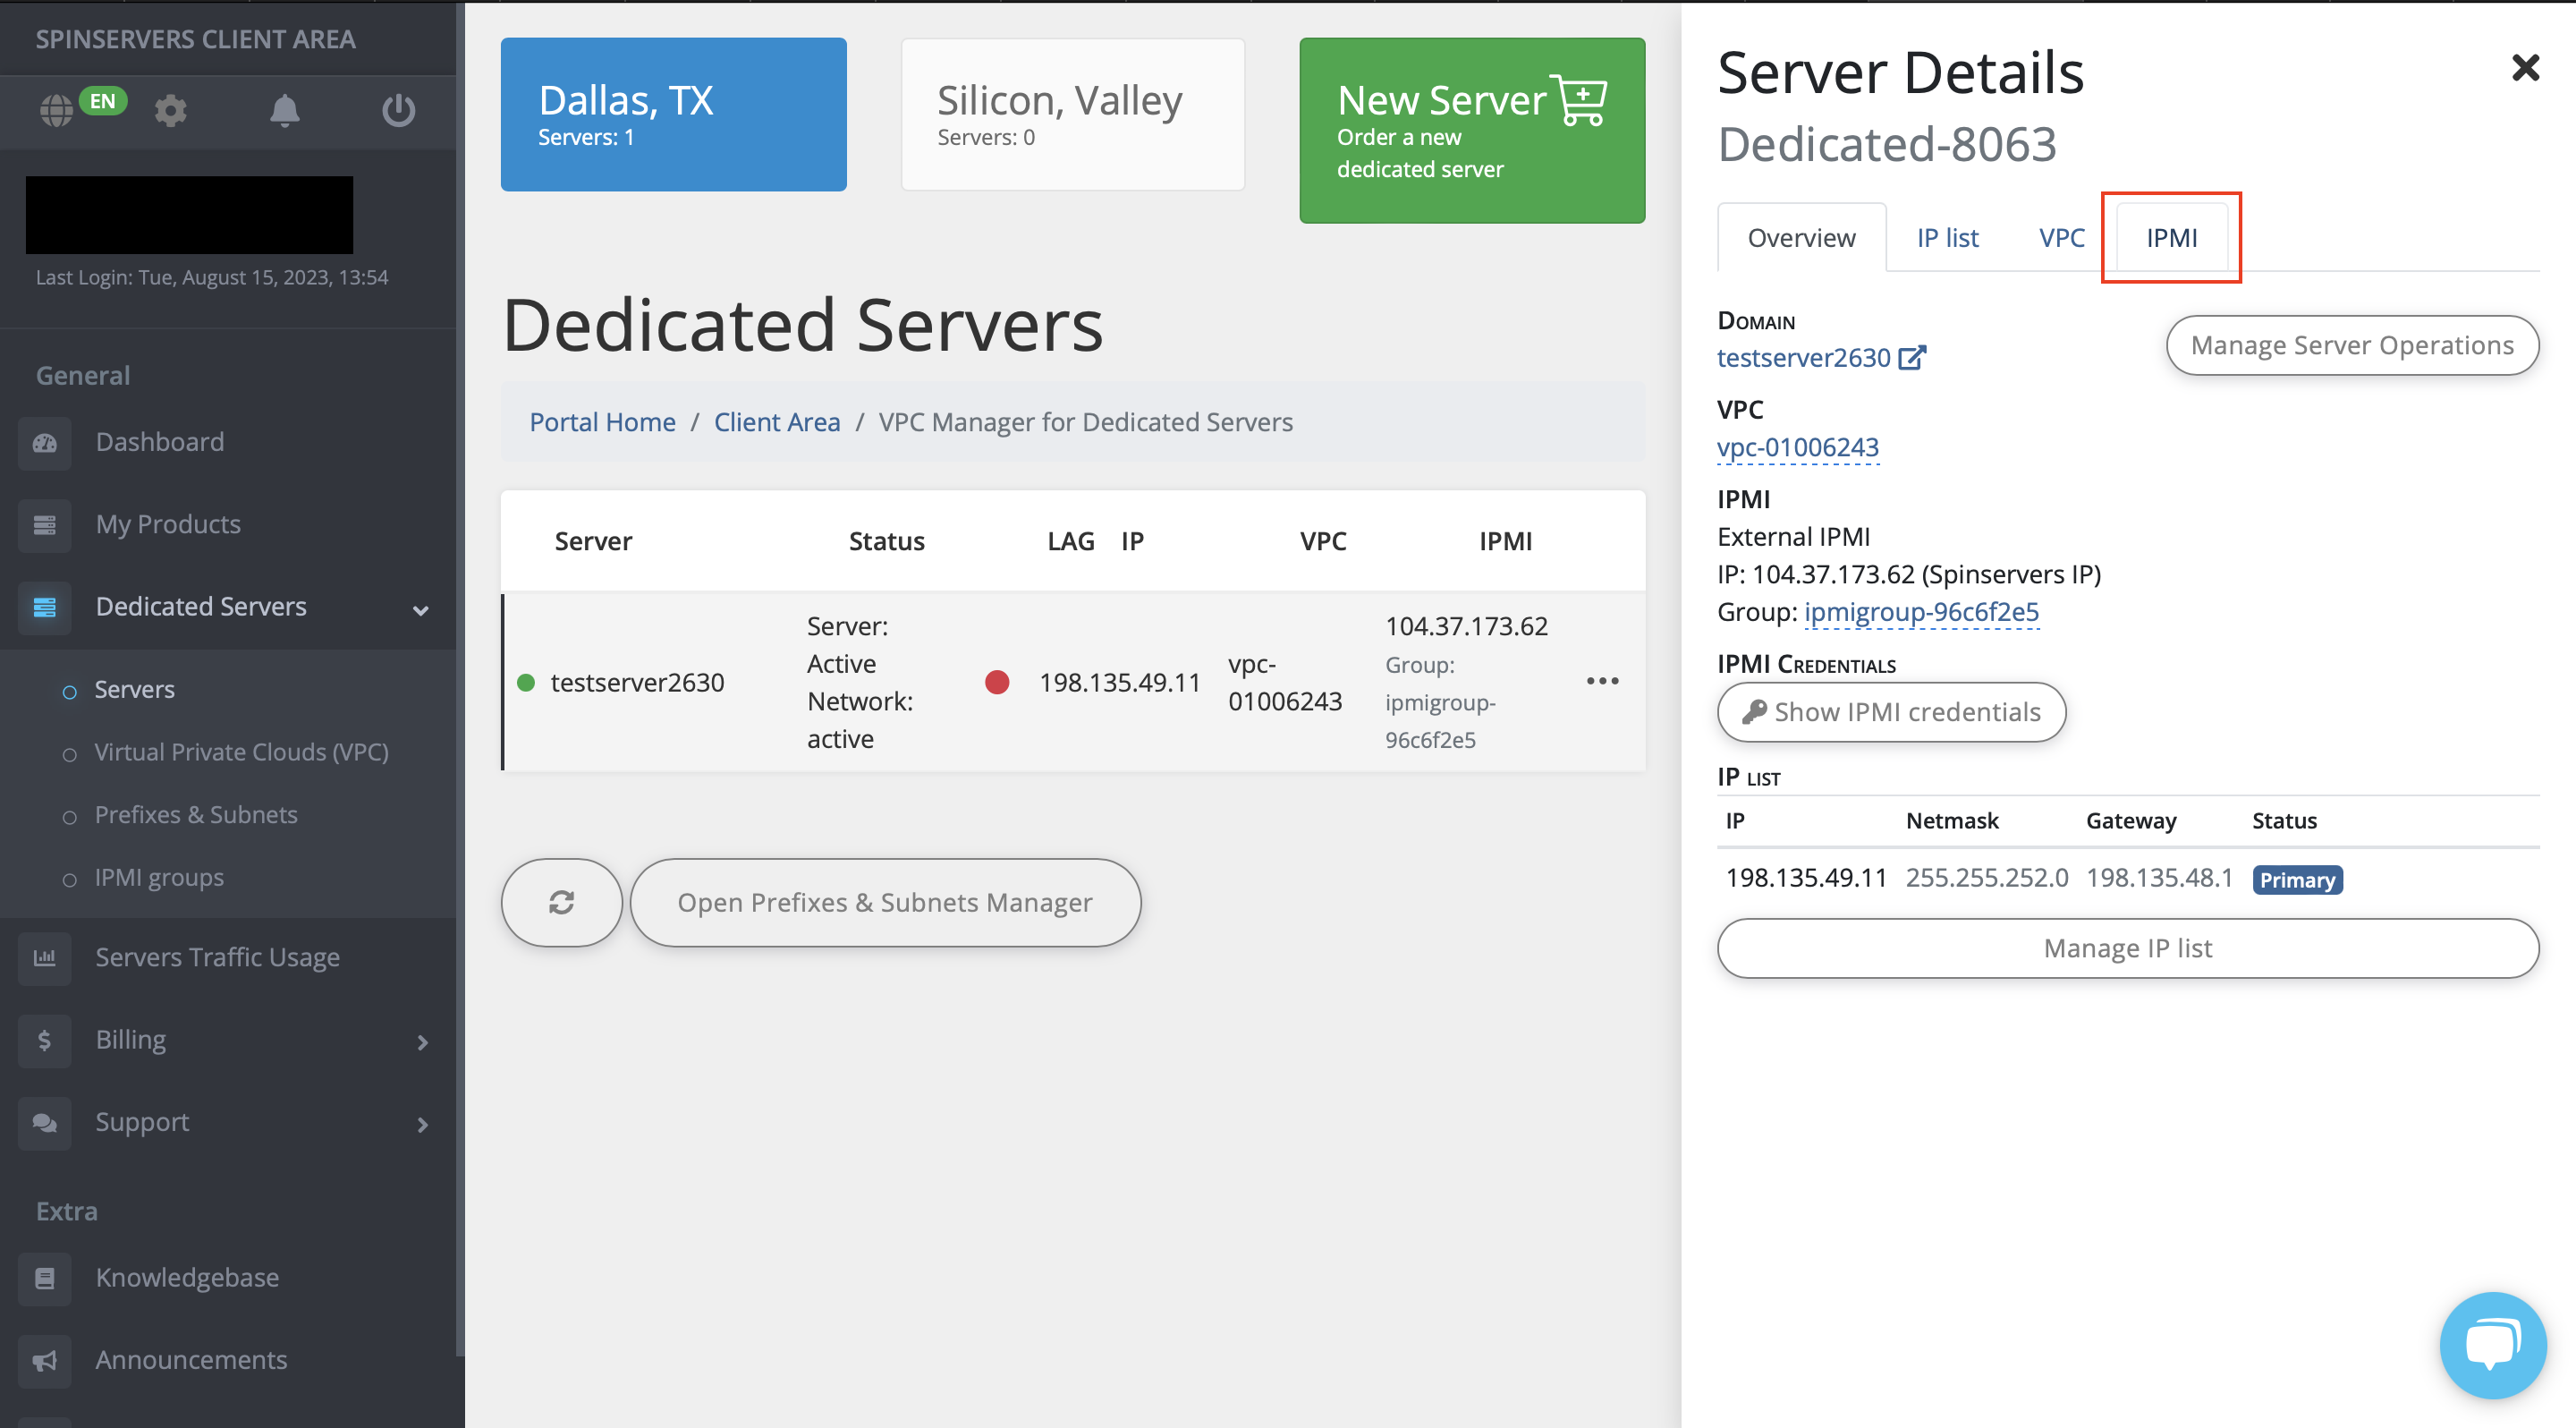Open the vpc-01006243 link
This screenshot has height=1428, width=2576.
[1797, 447]
